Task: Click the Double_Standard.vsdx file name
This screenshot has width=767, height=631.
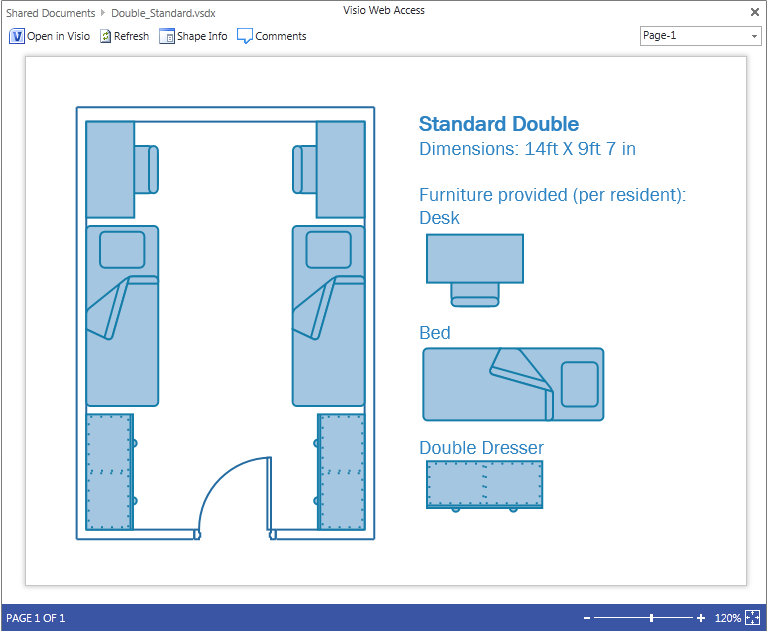Action: (163, 13)
